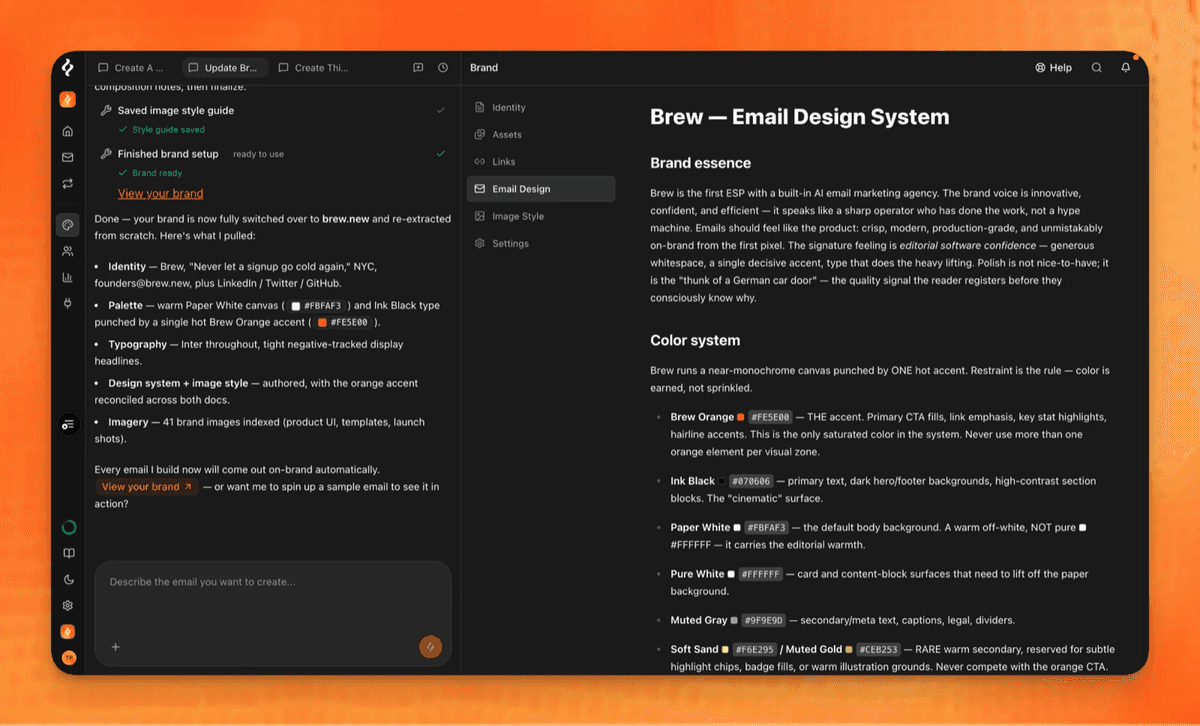Click the green progress ring icon
The height and width of the screenshot is (726, 1200).
tap(68, 527)
